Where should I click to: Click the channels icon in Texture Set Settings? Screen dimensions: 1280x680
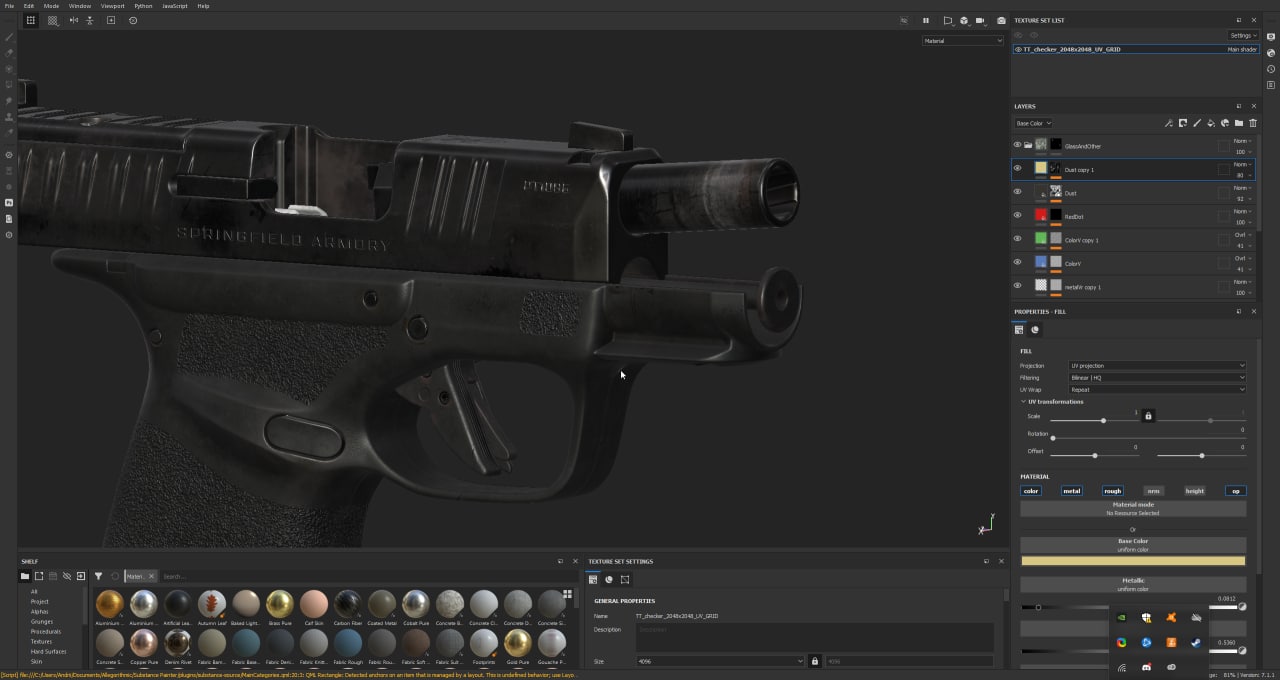pos(609,579)
